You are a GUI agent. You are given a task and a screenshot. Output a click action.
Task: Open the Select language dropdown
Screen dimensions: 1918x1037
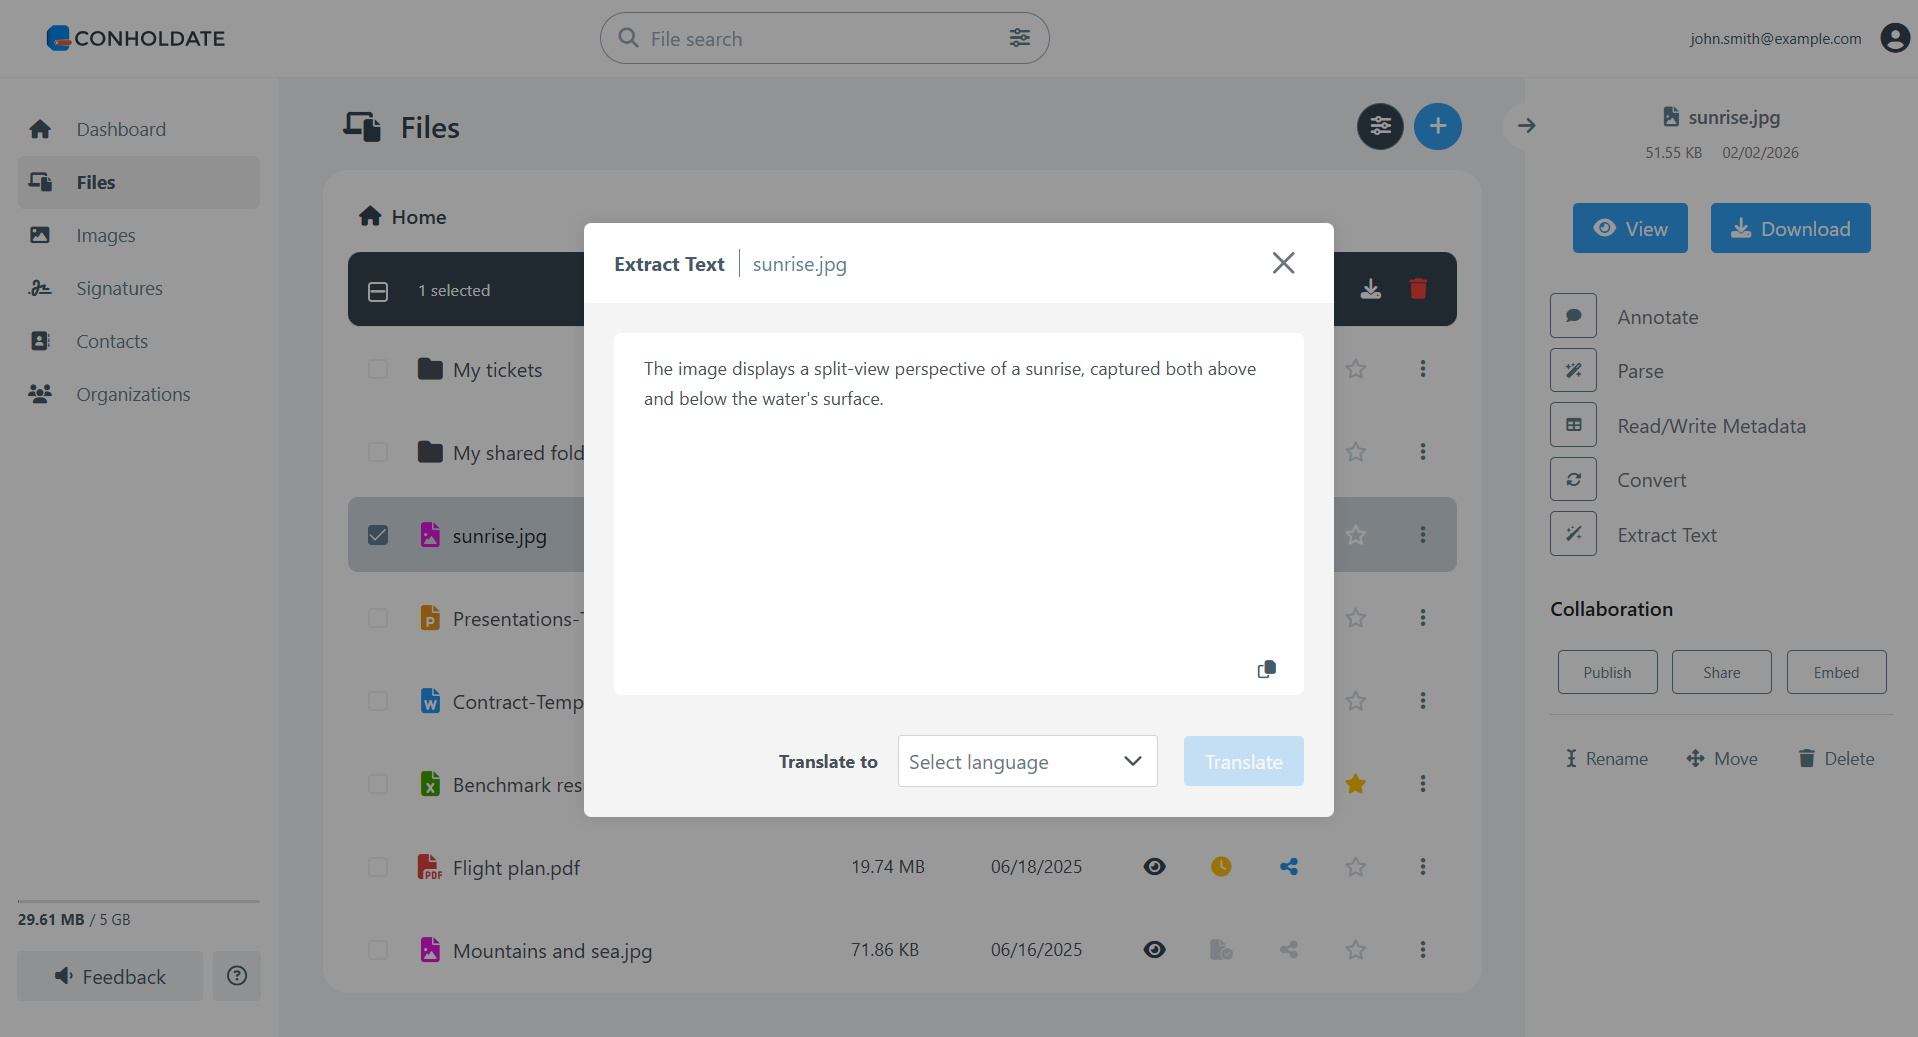coord(1027,762)
